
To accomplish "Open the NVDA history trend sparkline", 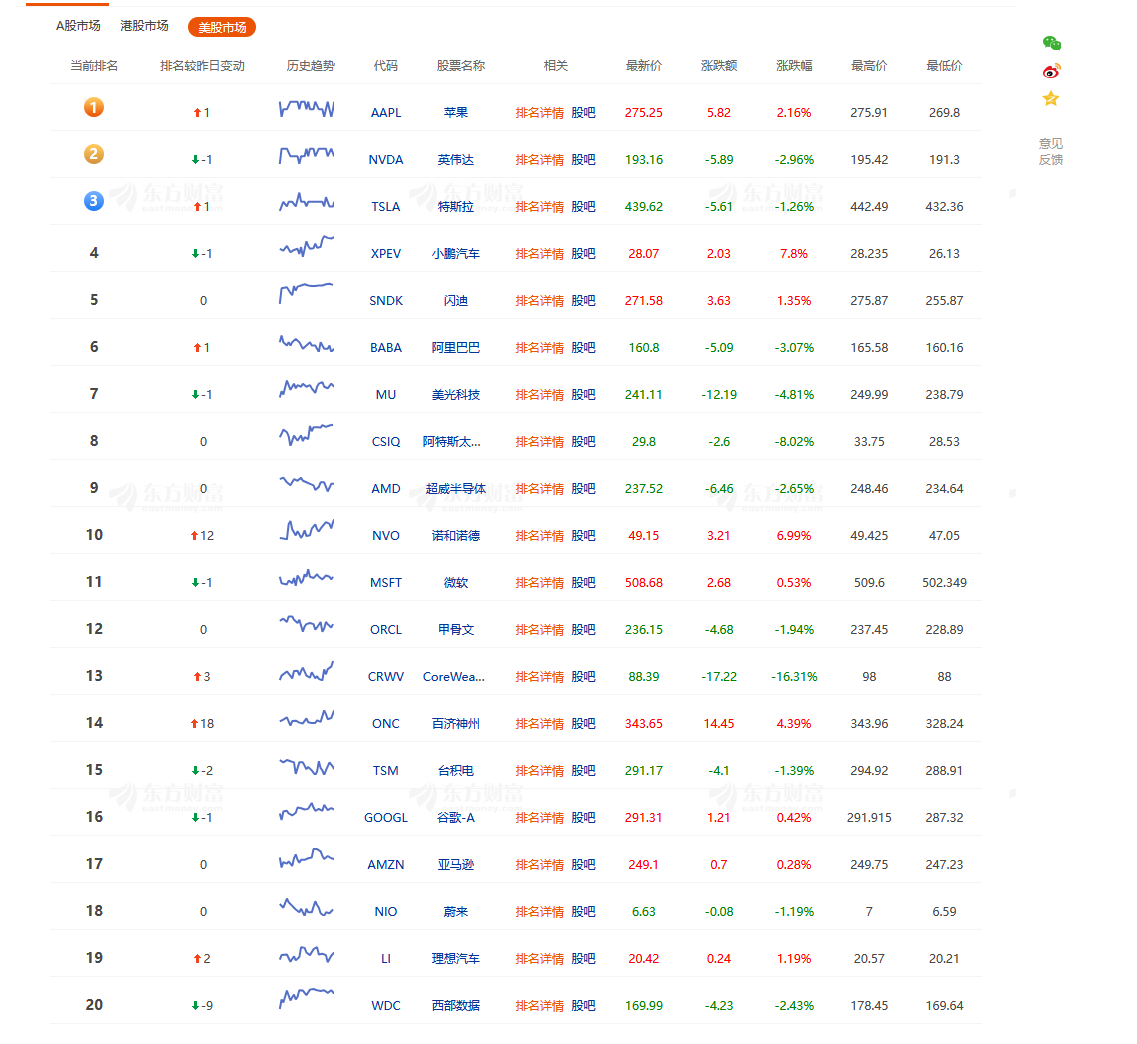I will pyautogui.click(x=307, y=156).
